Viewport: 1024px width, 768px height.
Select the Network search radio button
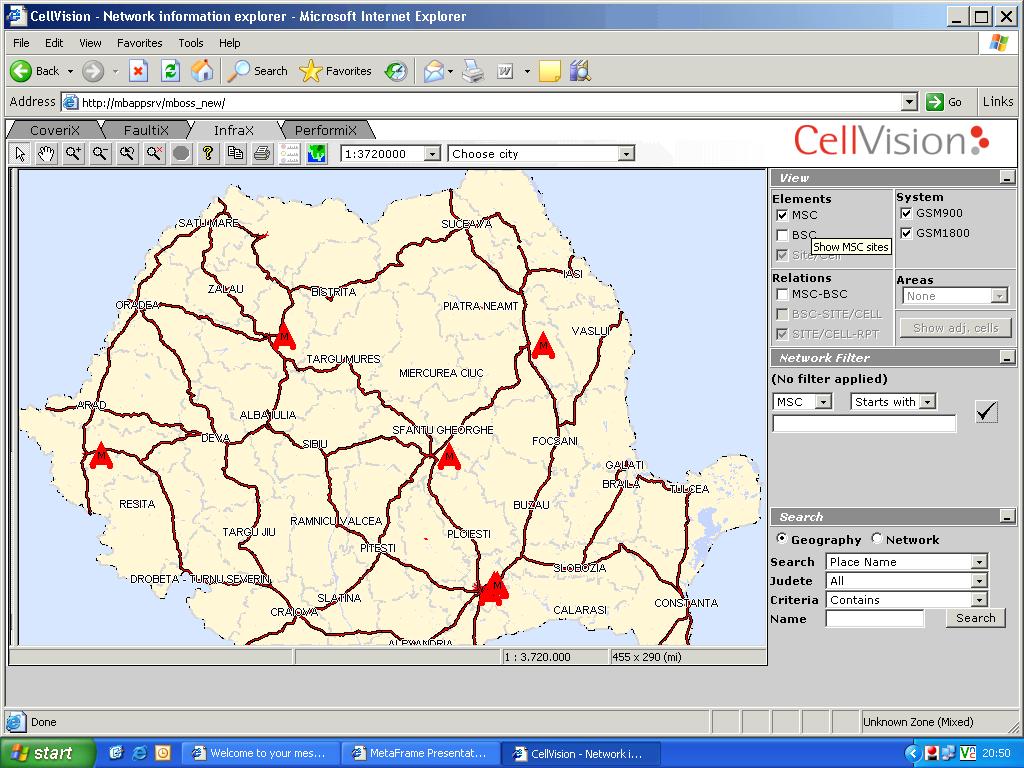876,539
